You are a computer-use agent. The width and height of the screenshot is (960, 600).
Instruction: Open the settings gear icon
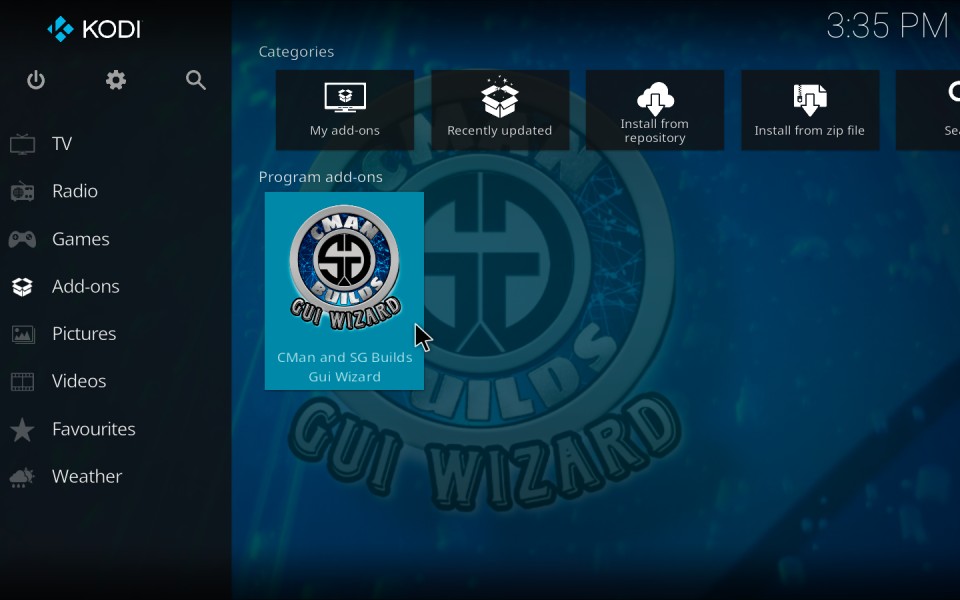pos(116,80)
